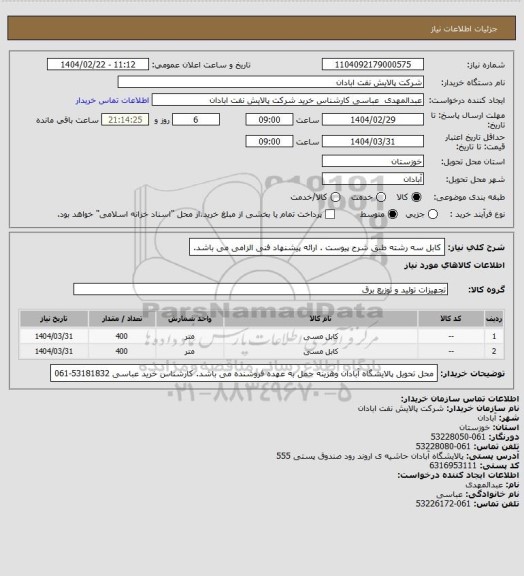Click the response deadline date 1404/02/29

pos(373,120)
